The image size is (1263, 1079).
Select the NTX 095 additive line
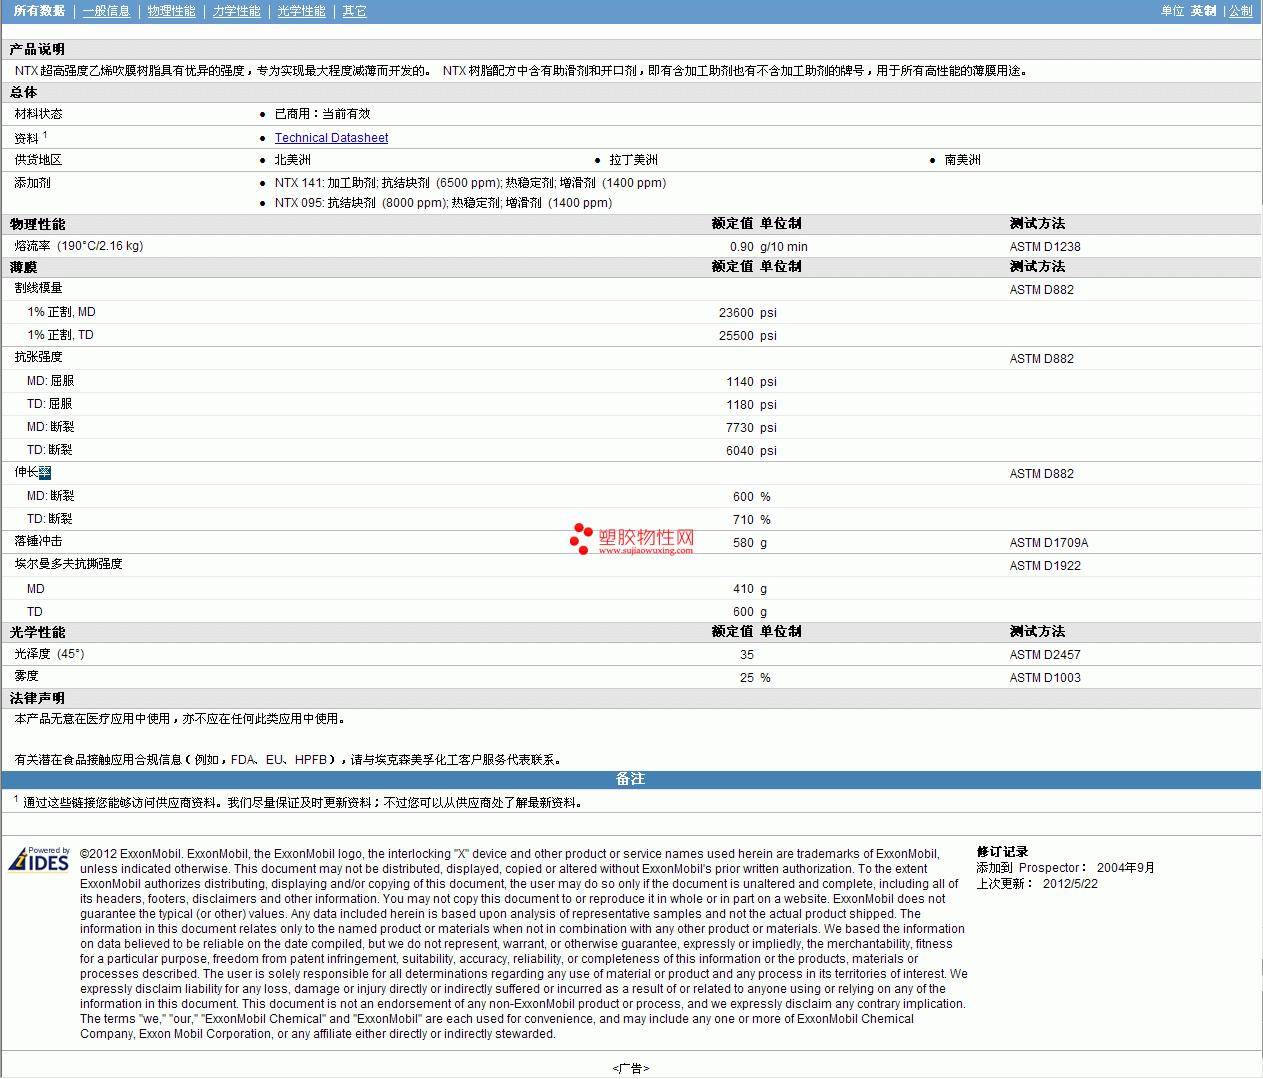(443, 203)
